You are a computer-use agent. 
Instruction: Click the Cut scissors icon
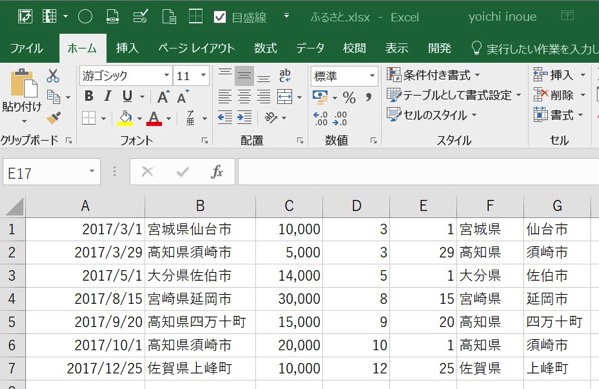pyautogui.click(x=53, y=76)
